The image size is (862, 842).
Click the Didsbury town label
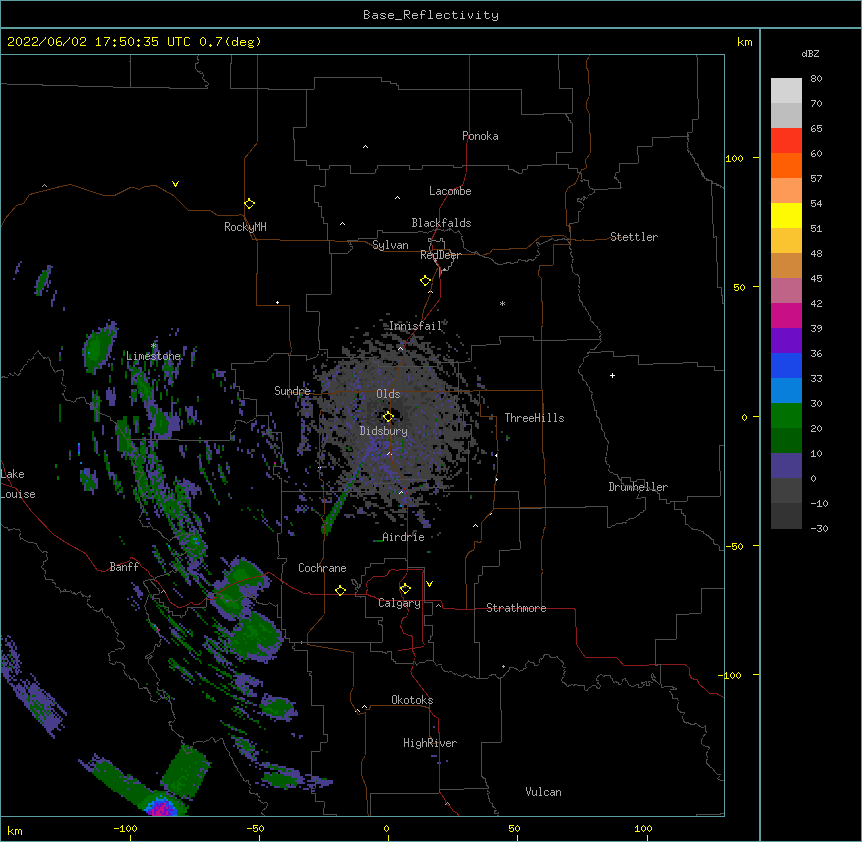[x=384, y=431]
